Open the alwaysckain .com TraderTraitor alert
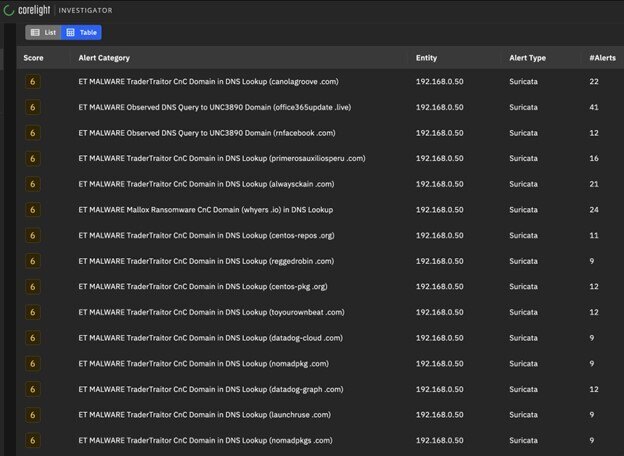 point(210,183)
